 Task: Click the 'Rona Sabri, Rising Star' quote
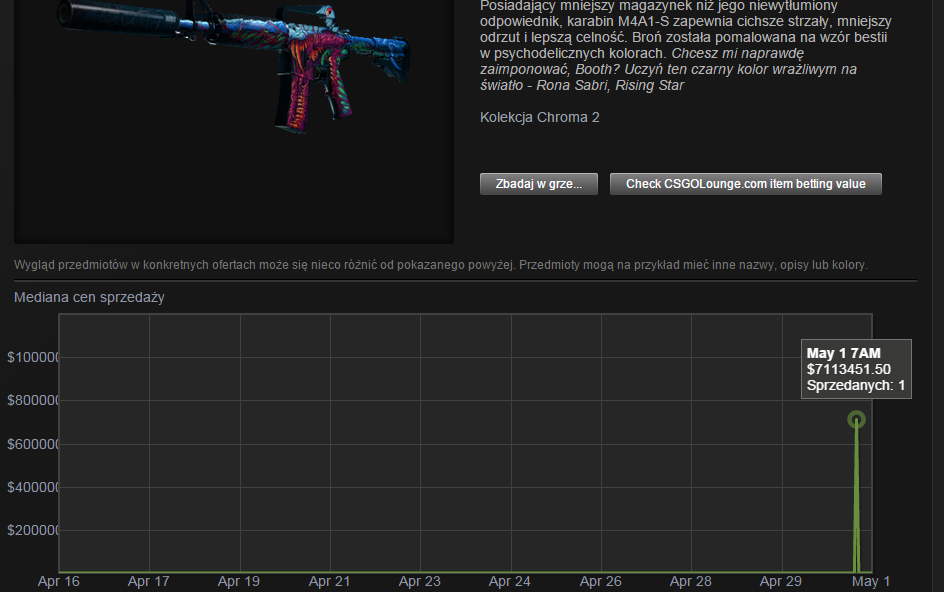point(610,86)
